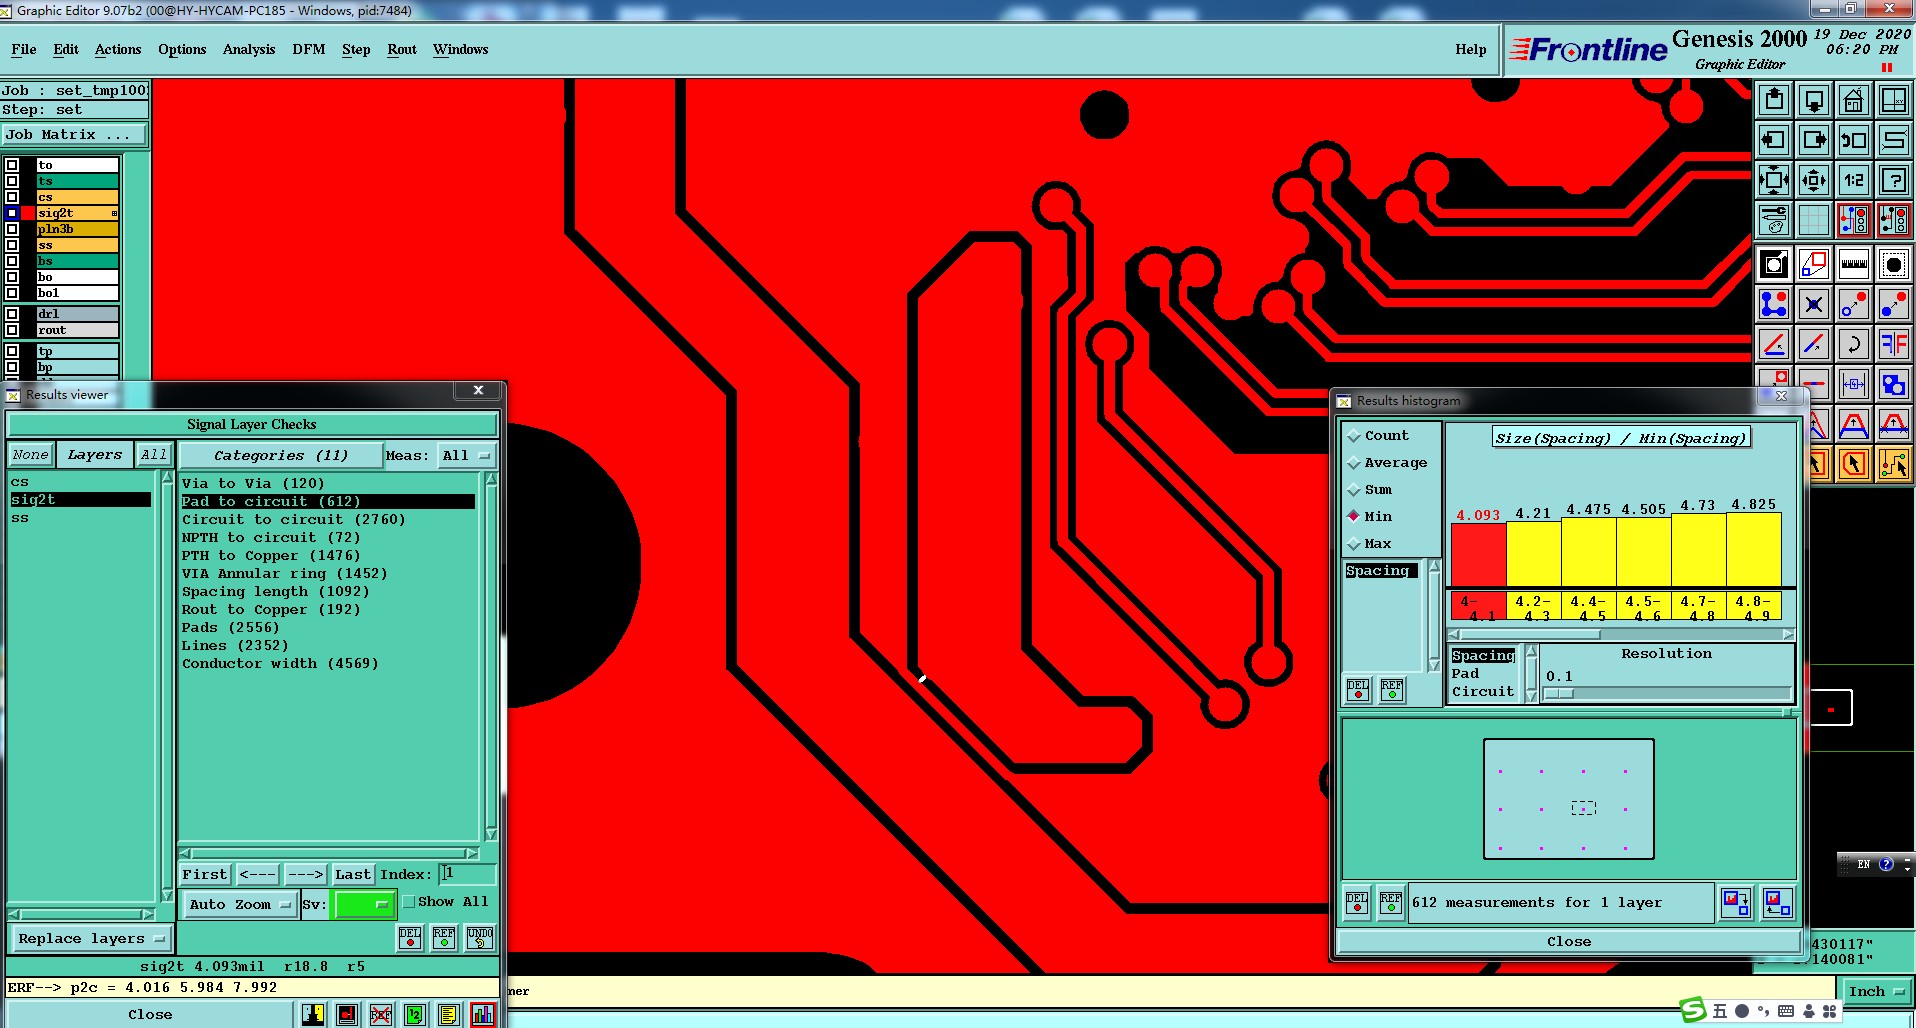Click the 1:2 zoom scale icon
The width and height of the screenshot is (1916, 1028).
tap(1854, 180)
